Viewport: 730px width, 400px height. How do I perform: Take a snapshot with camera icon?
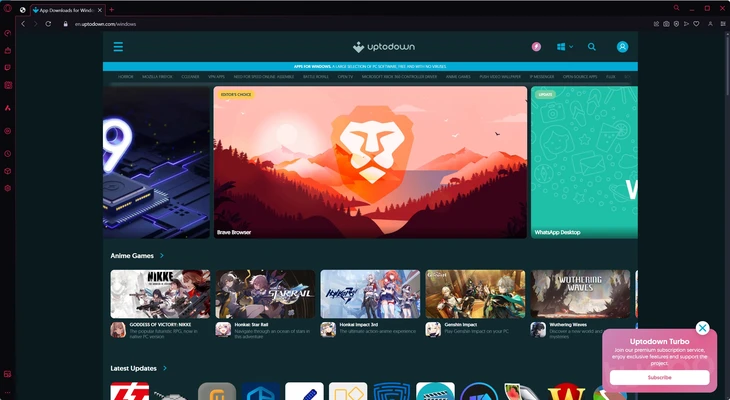tap(666, 24)
